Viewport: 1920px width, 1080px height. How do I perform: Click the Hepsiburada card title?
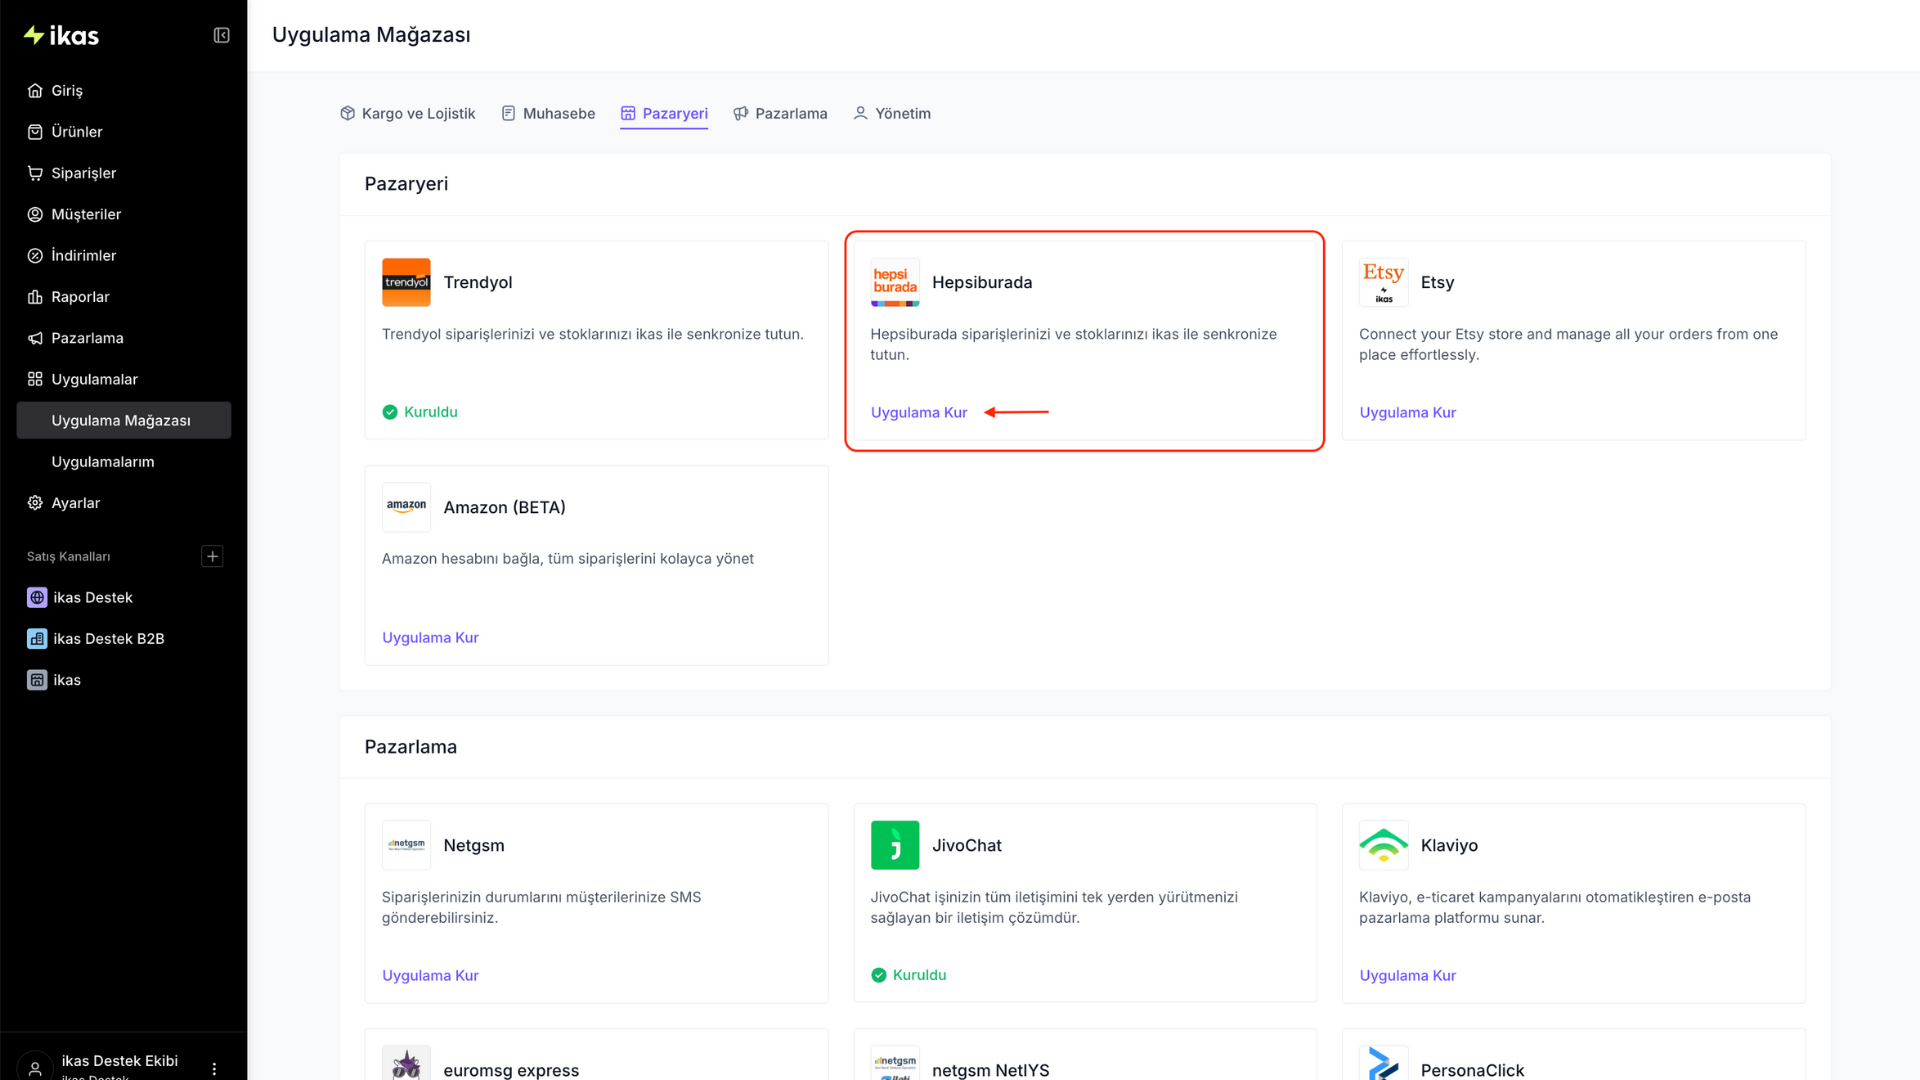[x=982, y=283]
